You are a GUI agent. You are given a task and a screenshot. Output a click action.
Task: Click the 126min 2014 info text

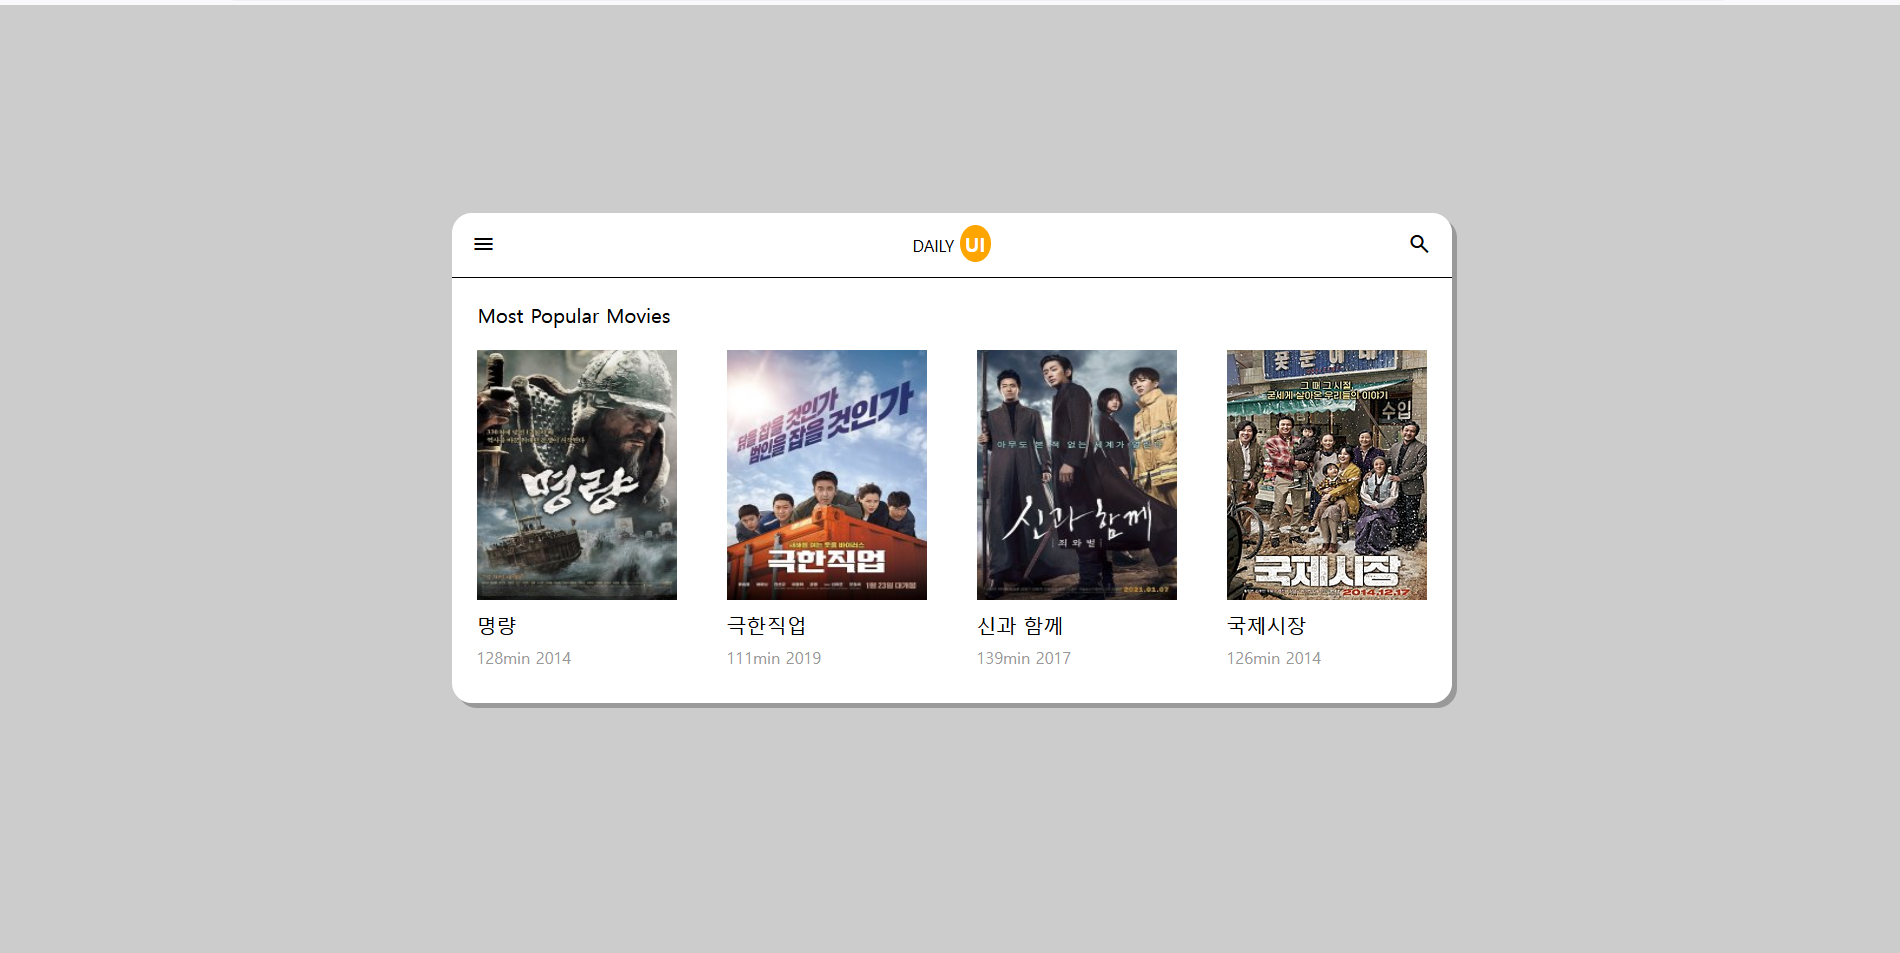click(1274, 658)
